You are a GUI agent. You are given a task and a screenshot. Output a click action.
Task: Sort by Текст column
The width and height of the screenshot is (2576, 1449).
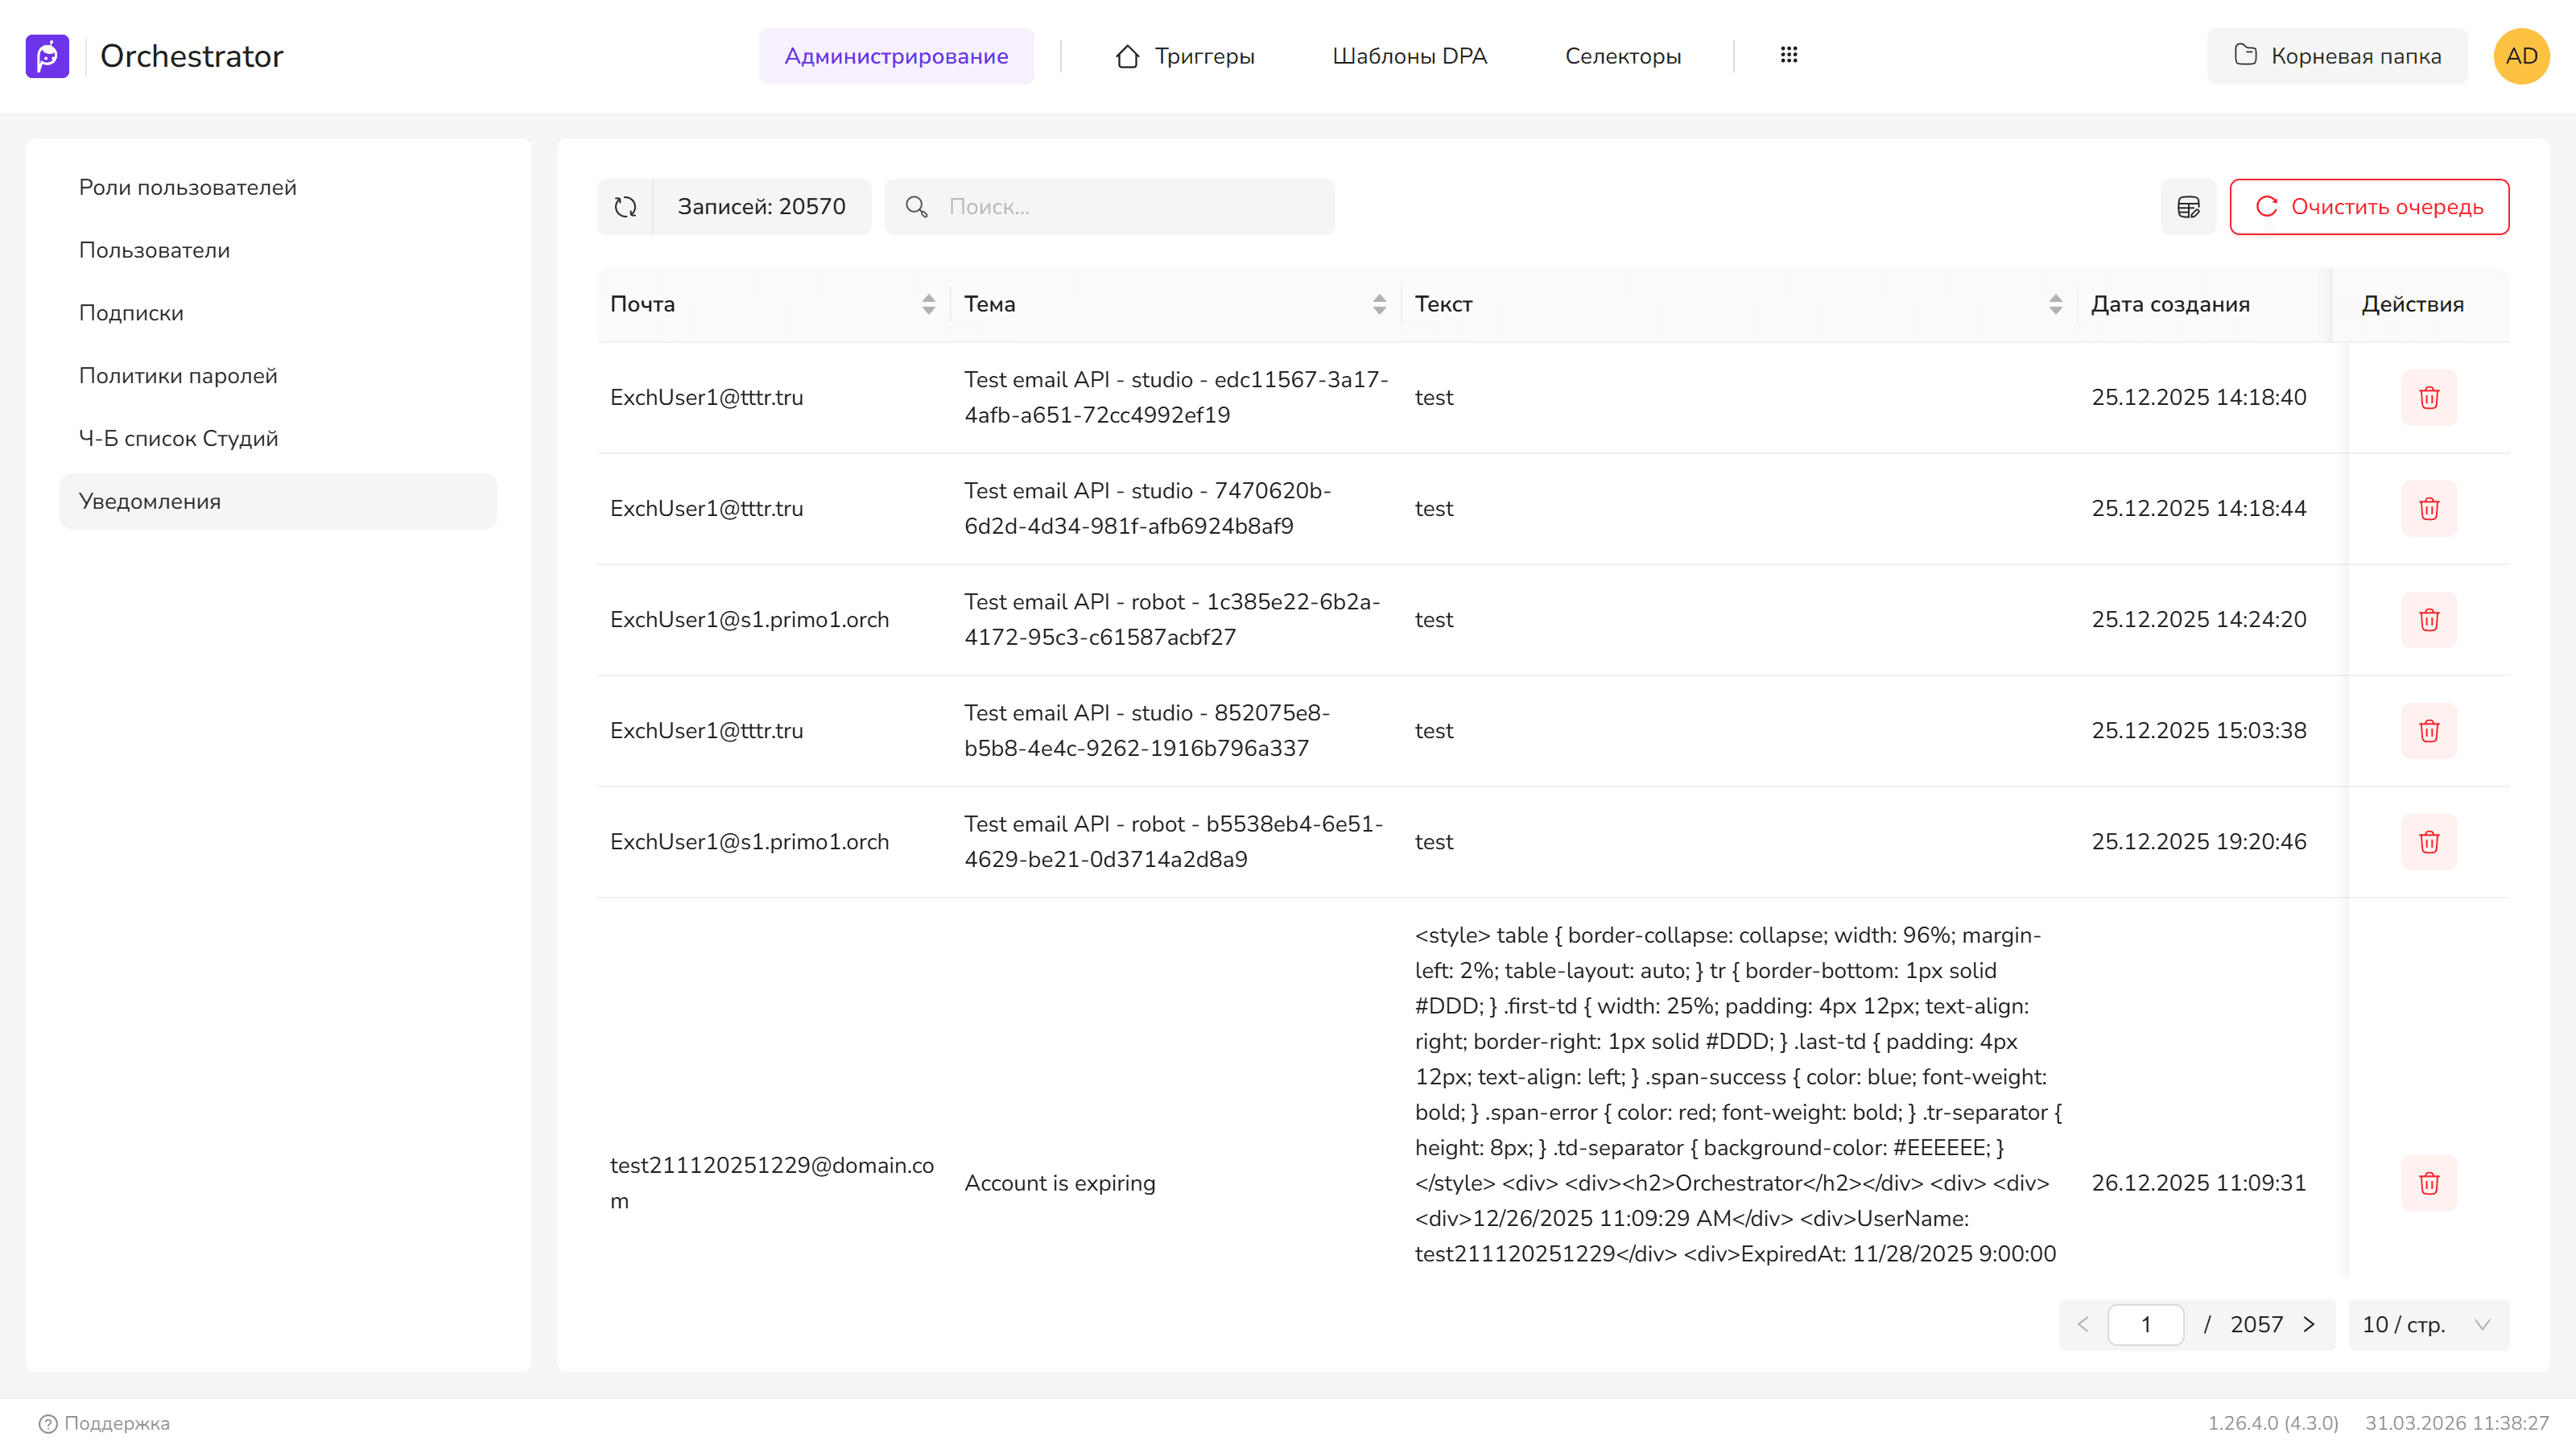pos(2056,304)
